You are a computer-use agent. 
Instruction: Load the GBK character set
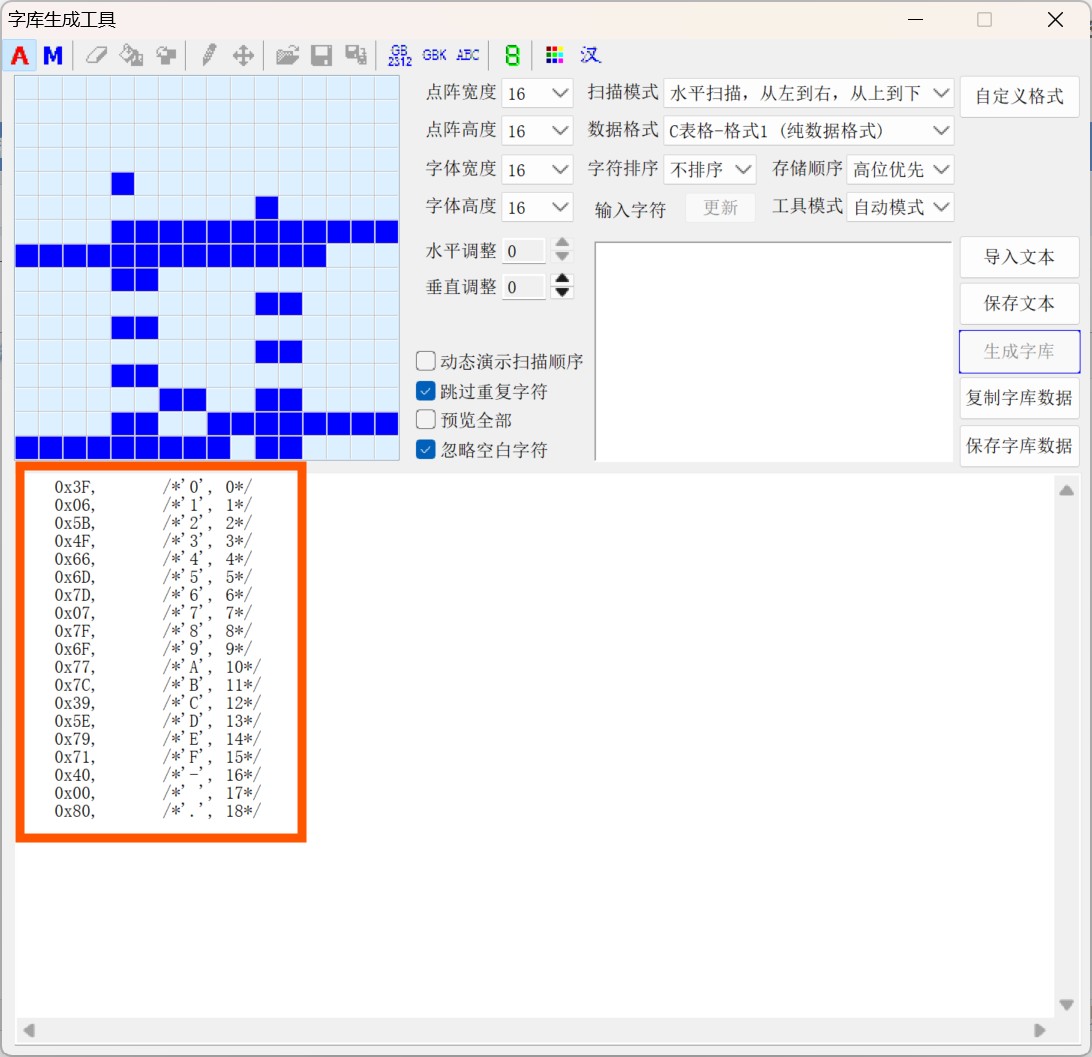(x=435, y=55)
